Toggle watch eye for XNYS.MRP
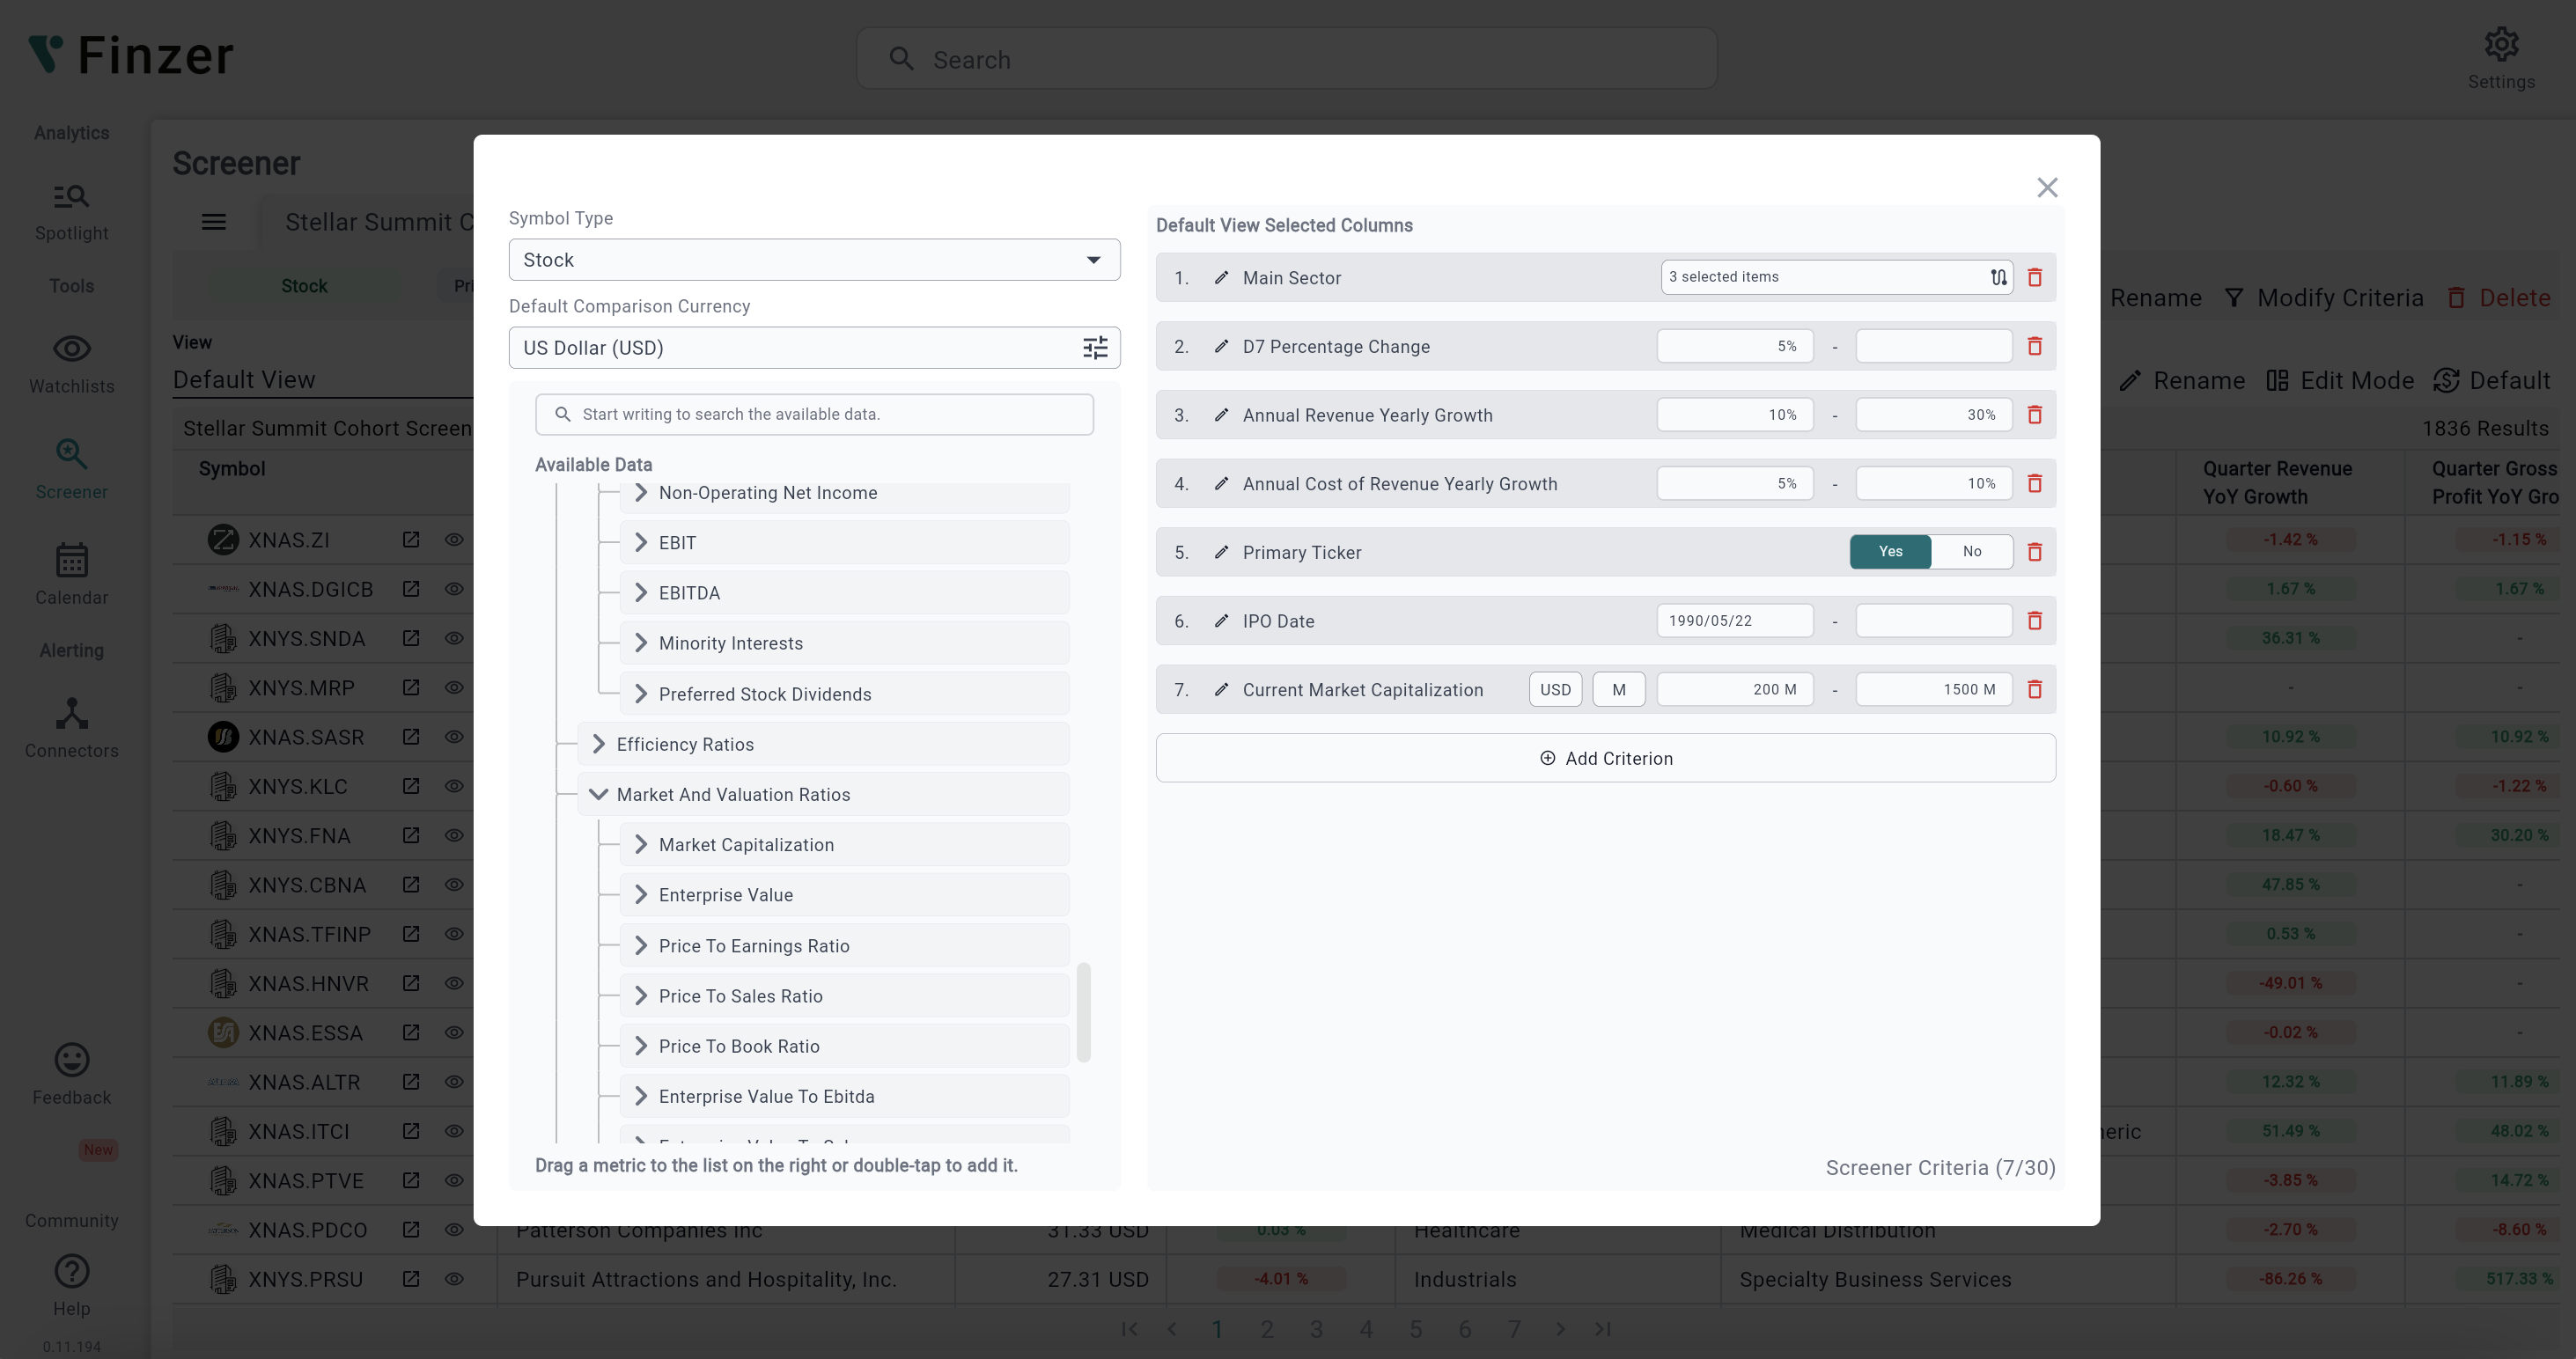 point(454,688)
